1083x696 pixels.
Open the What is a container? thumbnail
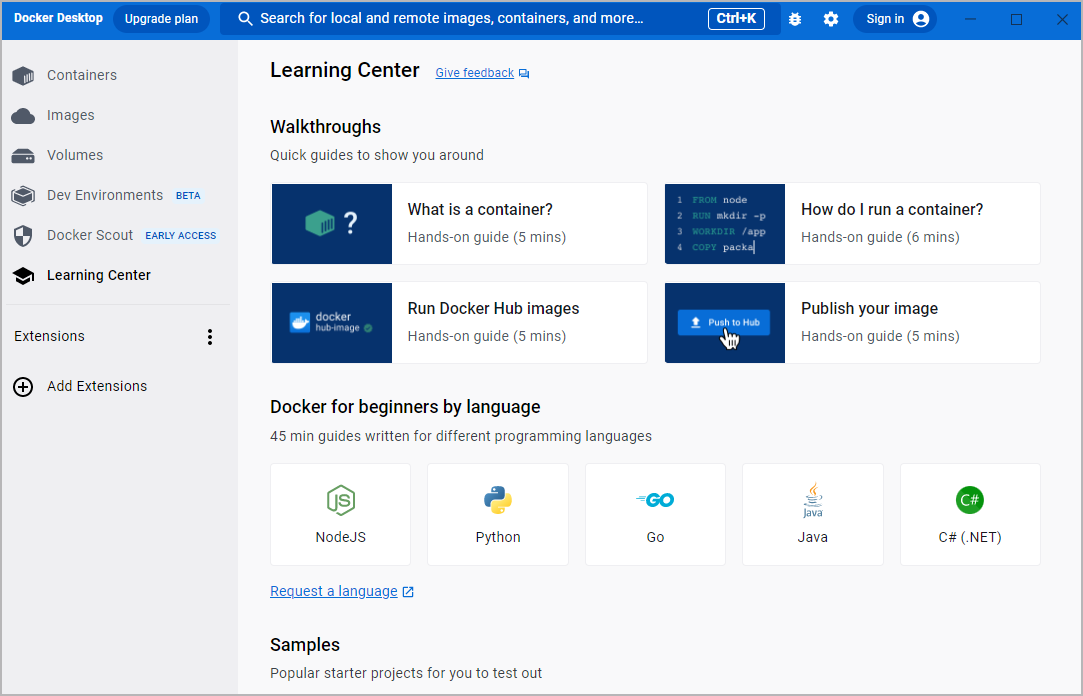pyautogui.click(x=332, y=224)
